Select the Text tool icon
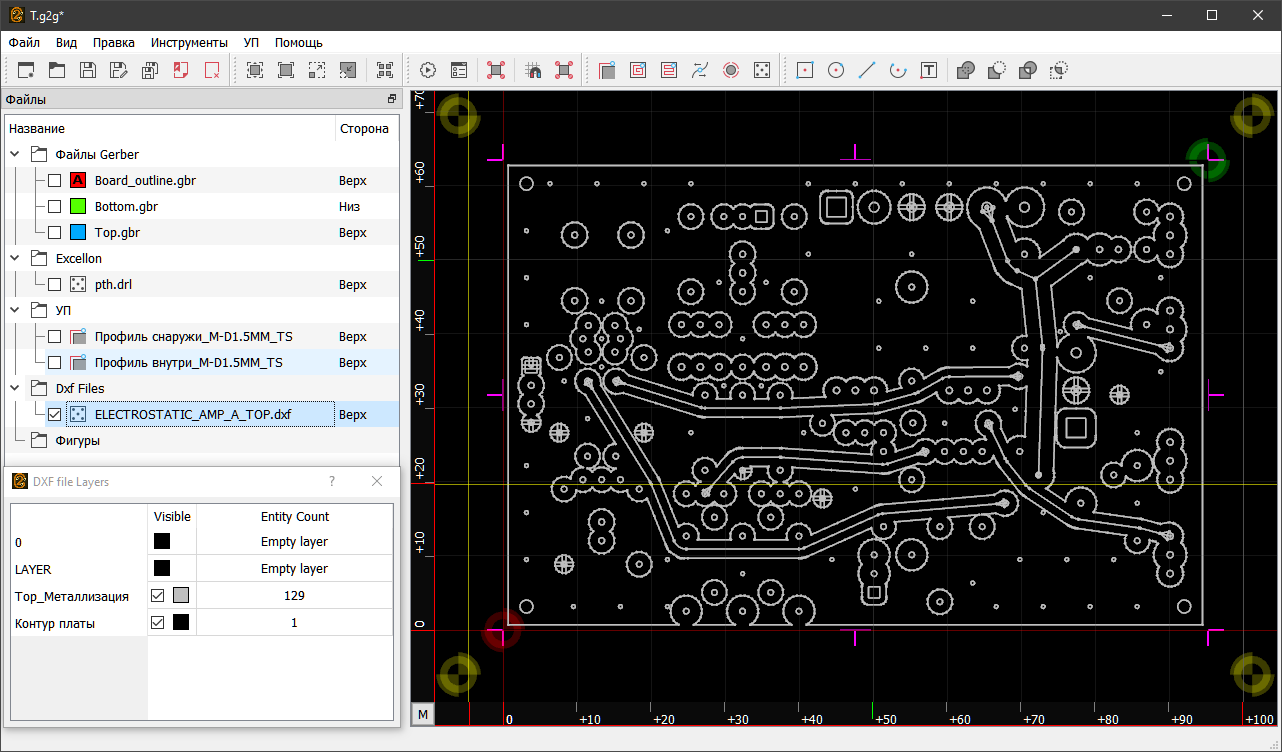This screenshot has height=752, width=1282. coord(929,70)
